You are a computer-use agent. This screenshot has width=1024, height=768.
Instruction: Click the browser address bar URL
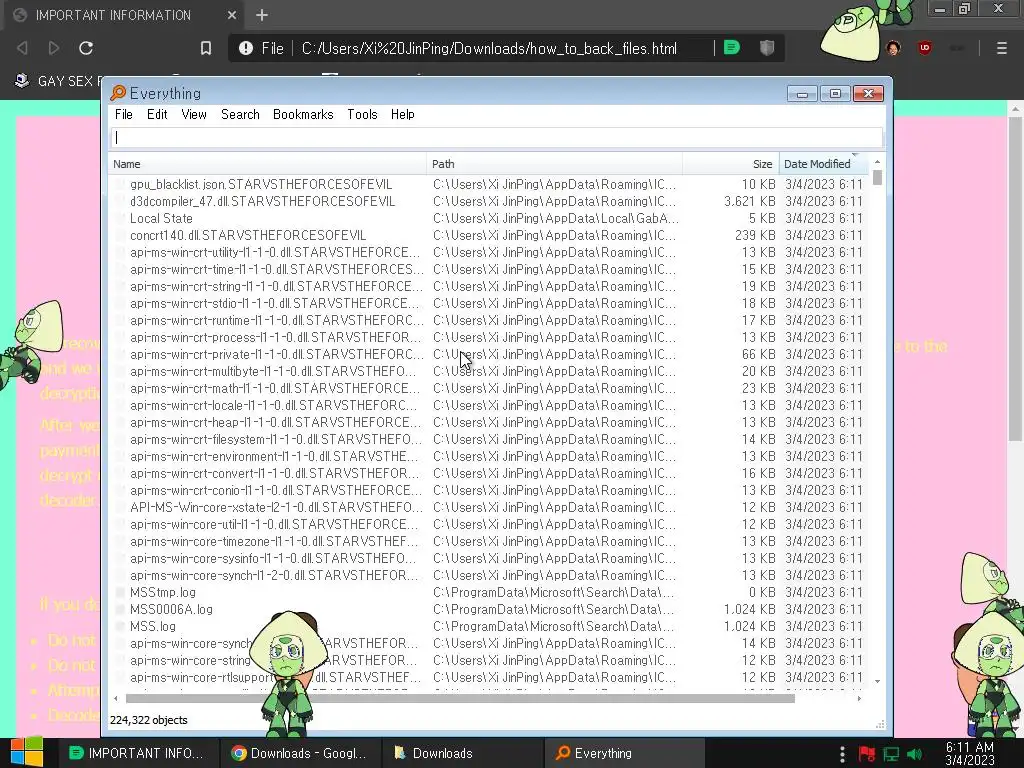point(489,48)
